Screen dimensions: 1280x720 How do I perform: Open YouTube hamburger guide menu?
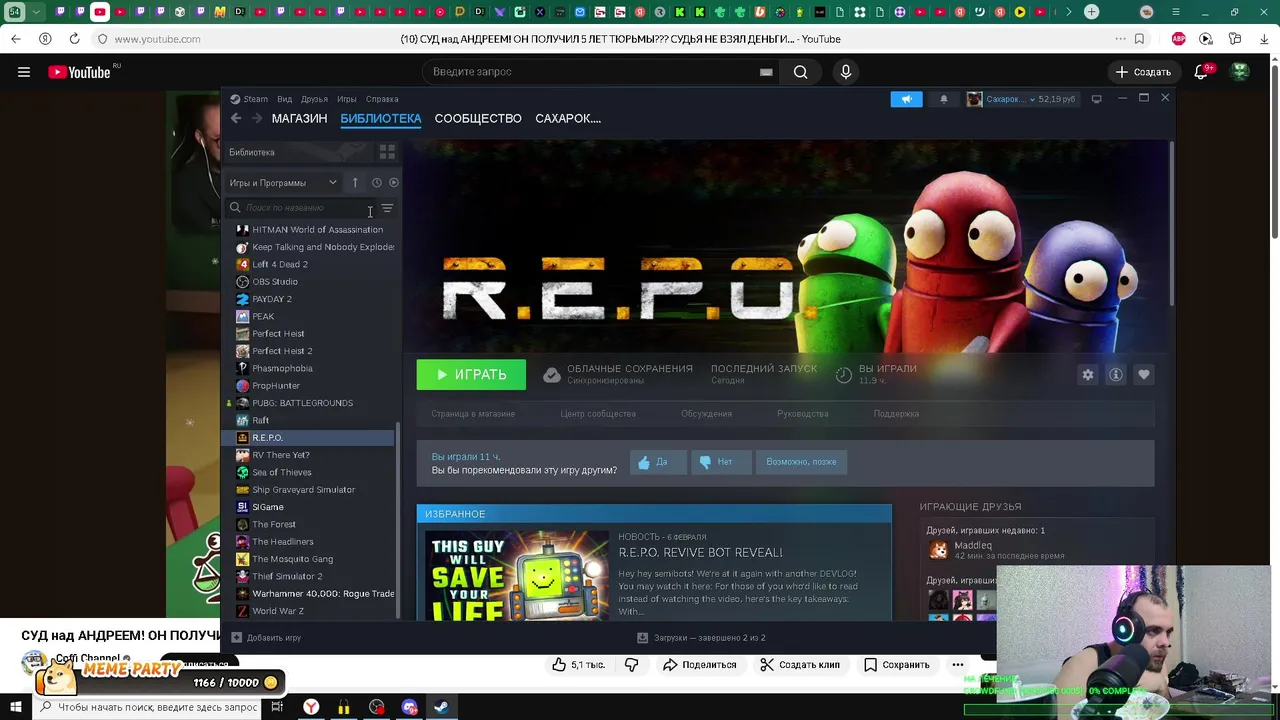pyautogui.click(x=24, y=72)
